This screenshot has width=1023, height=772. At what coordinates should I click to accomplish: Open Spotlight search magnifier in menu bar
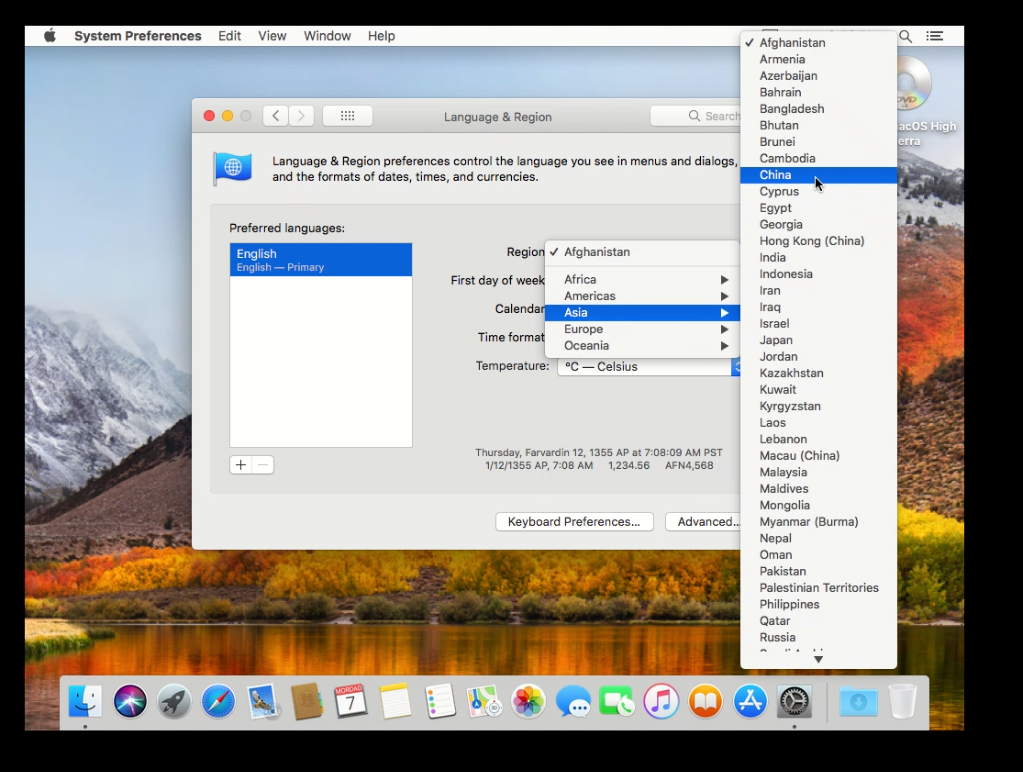[x=906, y=36]
